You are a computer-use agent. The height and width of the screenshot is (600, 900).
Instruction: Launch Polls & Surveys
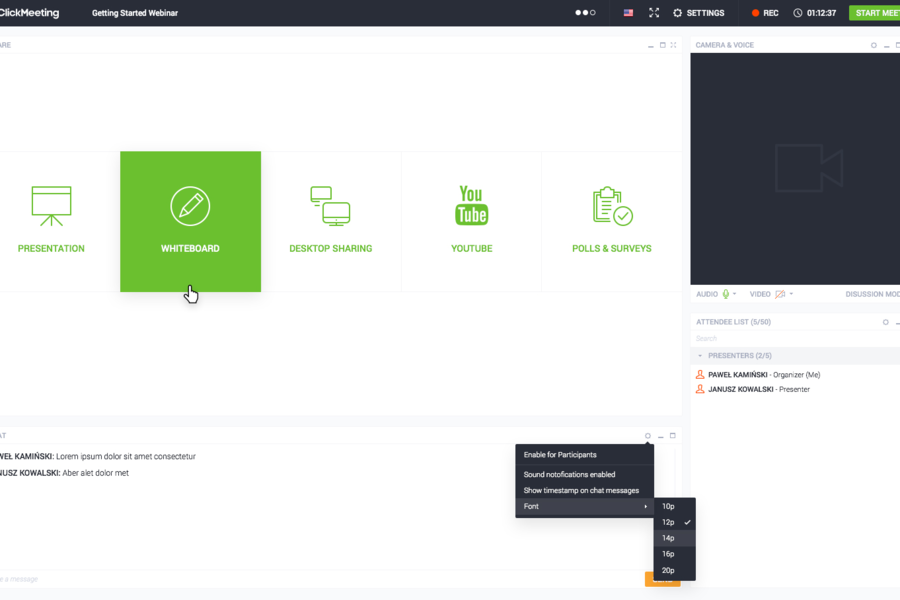611,221
